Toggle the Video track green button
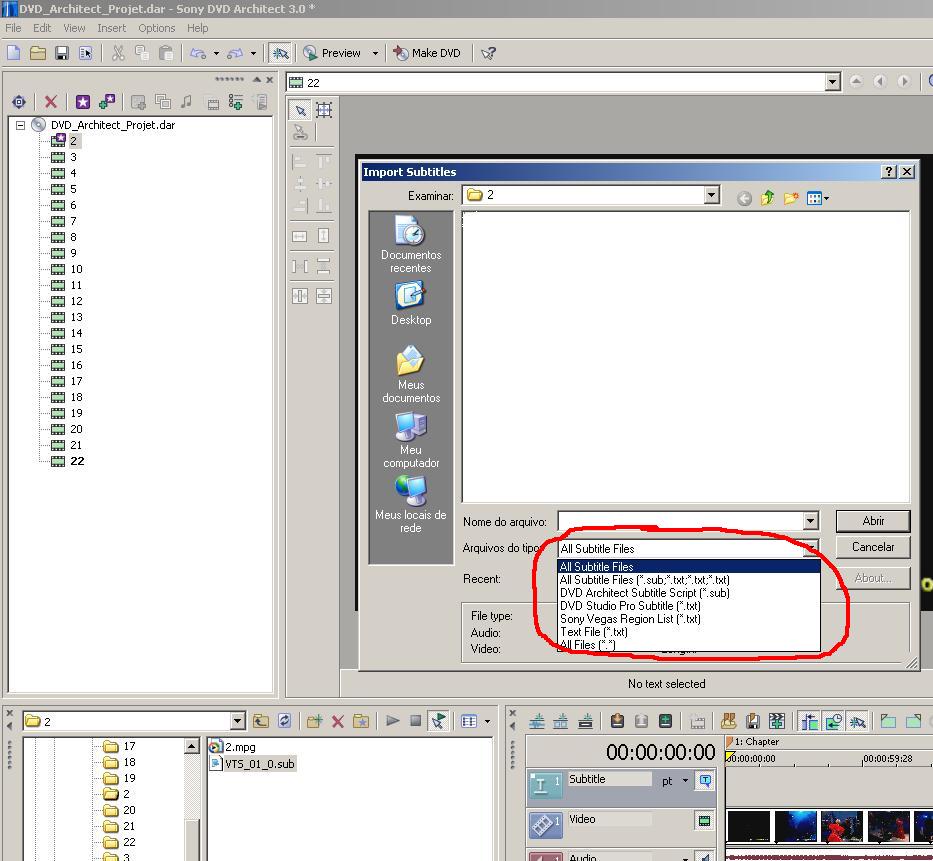 tap(704, 821)
